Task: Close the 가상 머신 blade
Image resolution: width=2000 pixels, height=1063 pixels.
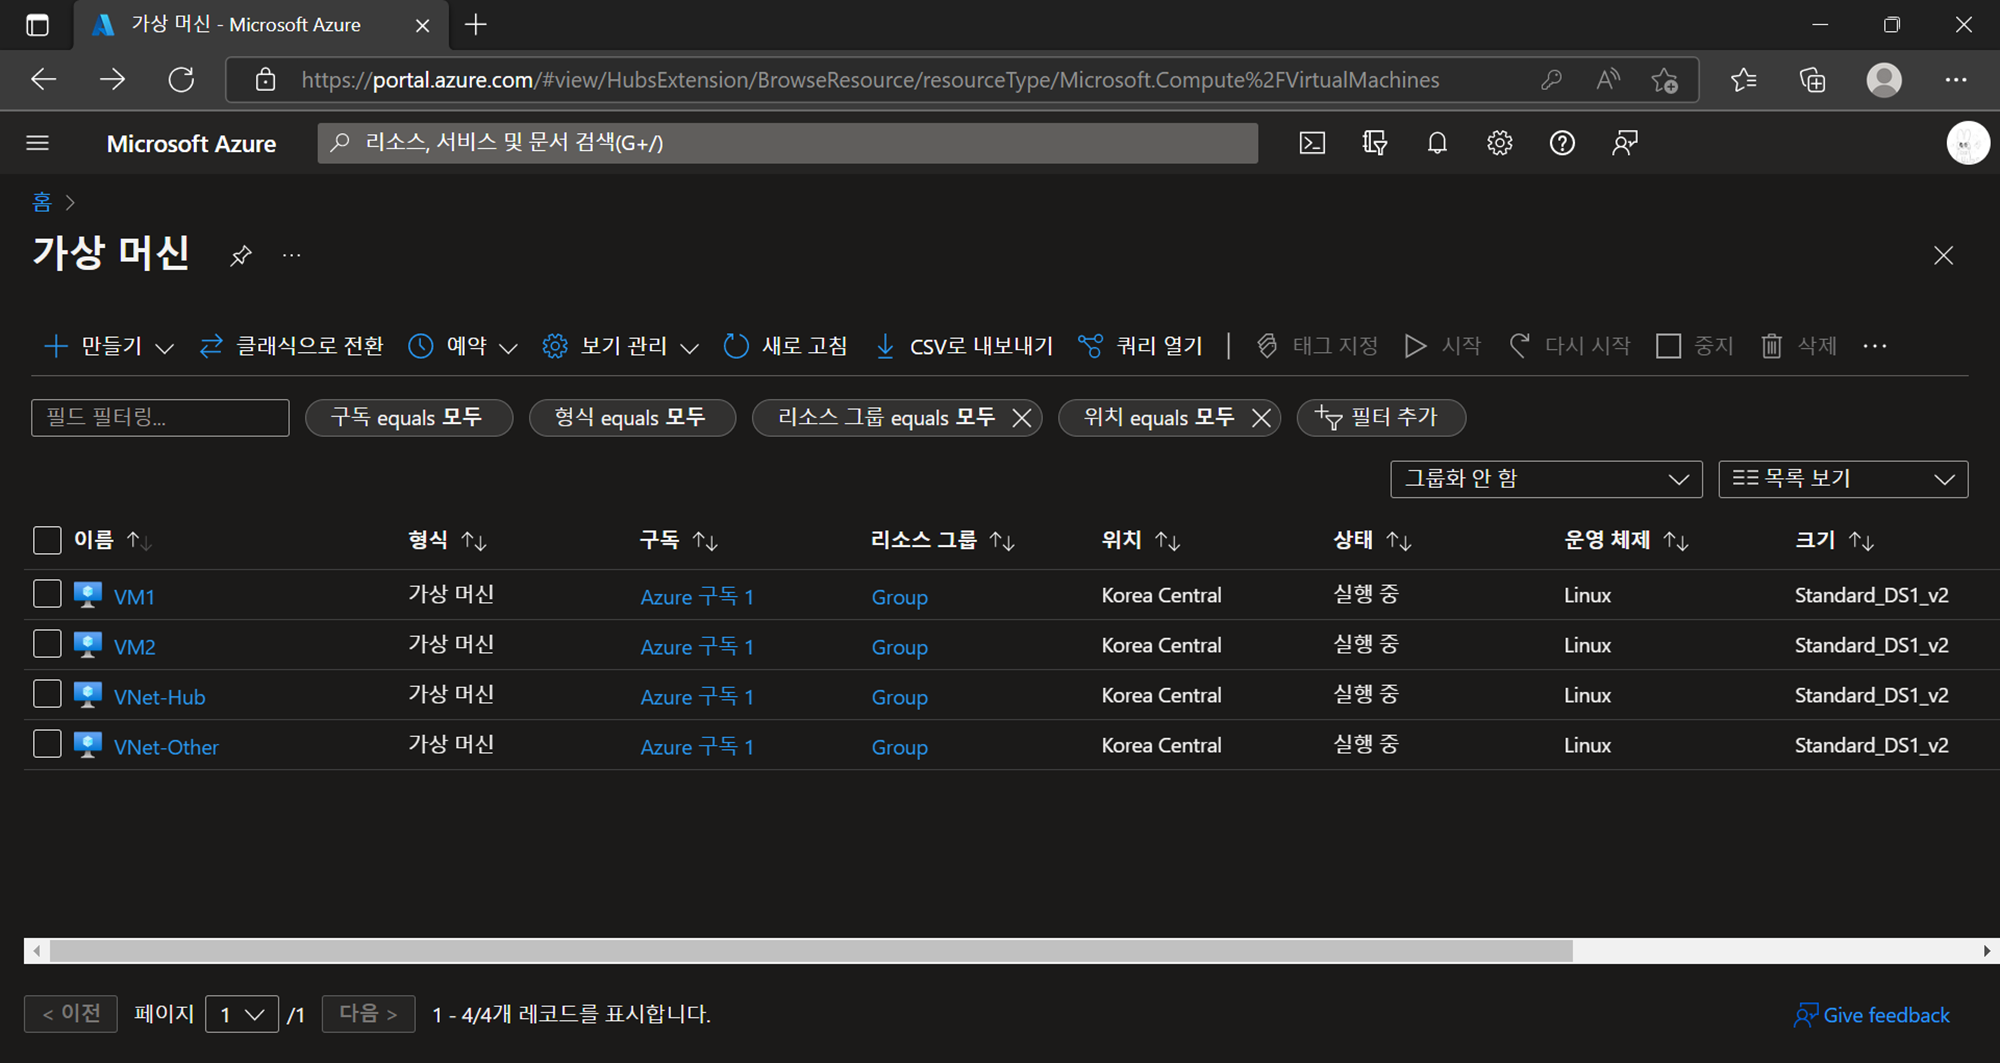Action: point(1943,256)
